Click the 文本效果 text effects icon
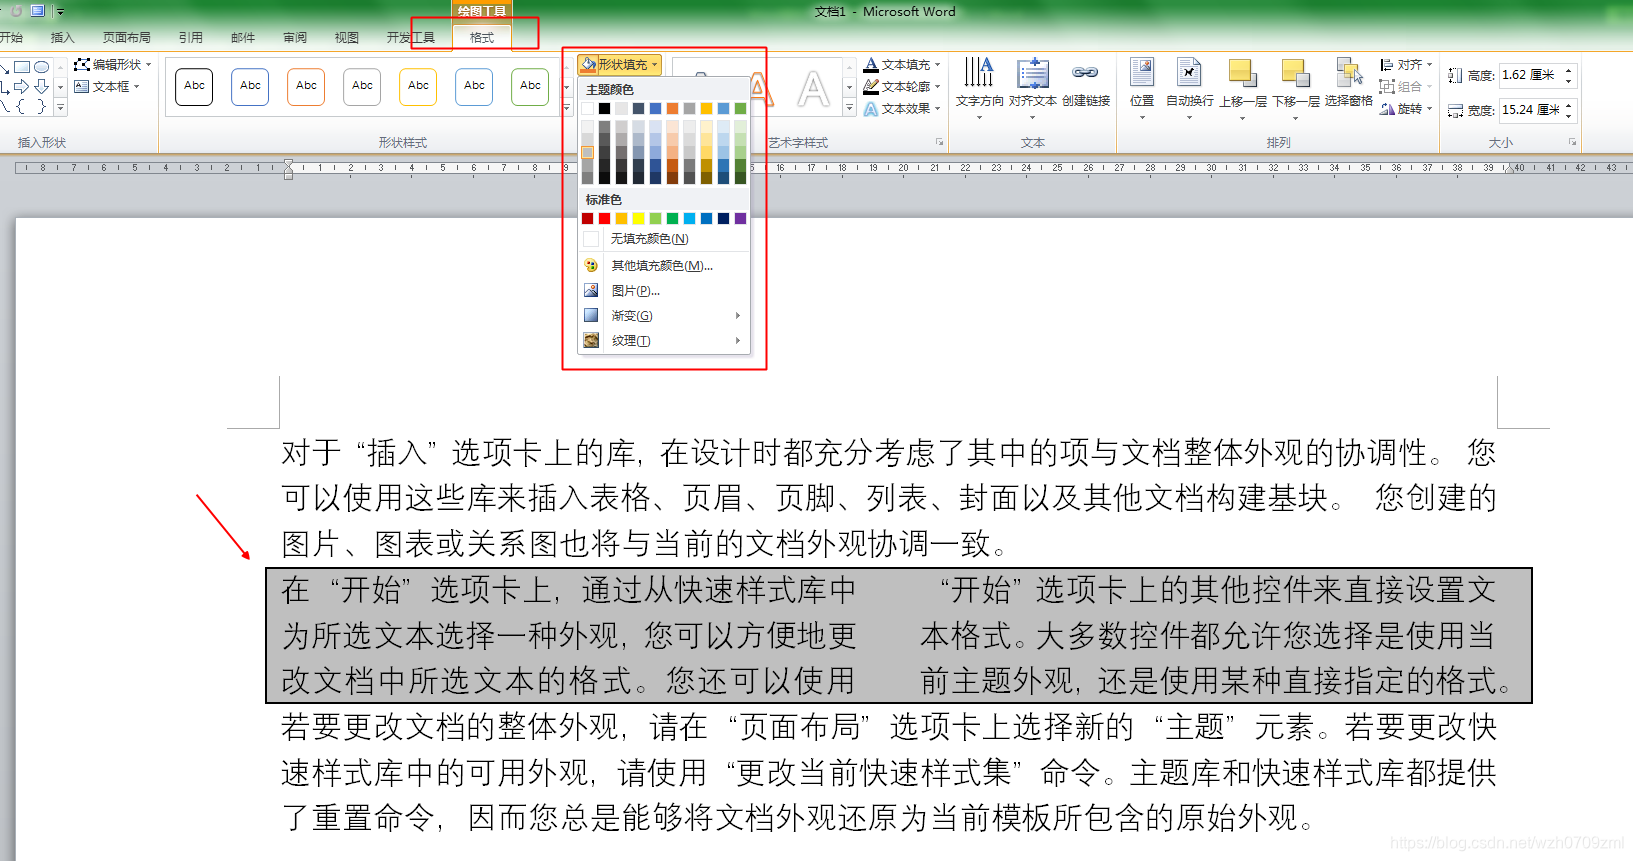 tap(871, 108)
